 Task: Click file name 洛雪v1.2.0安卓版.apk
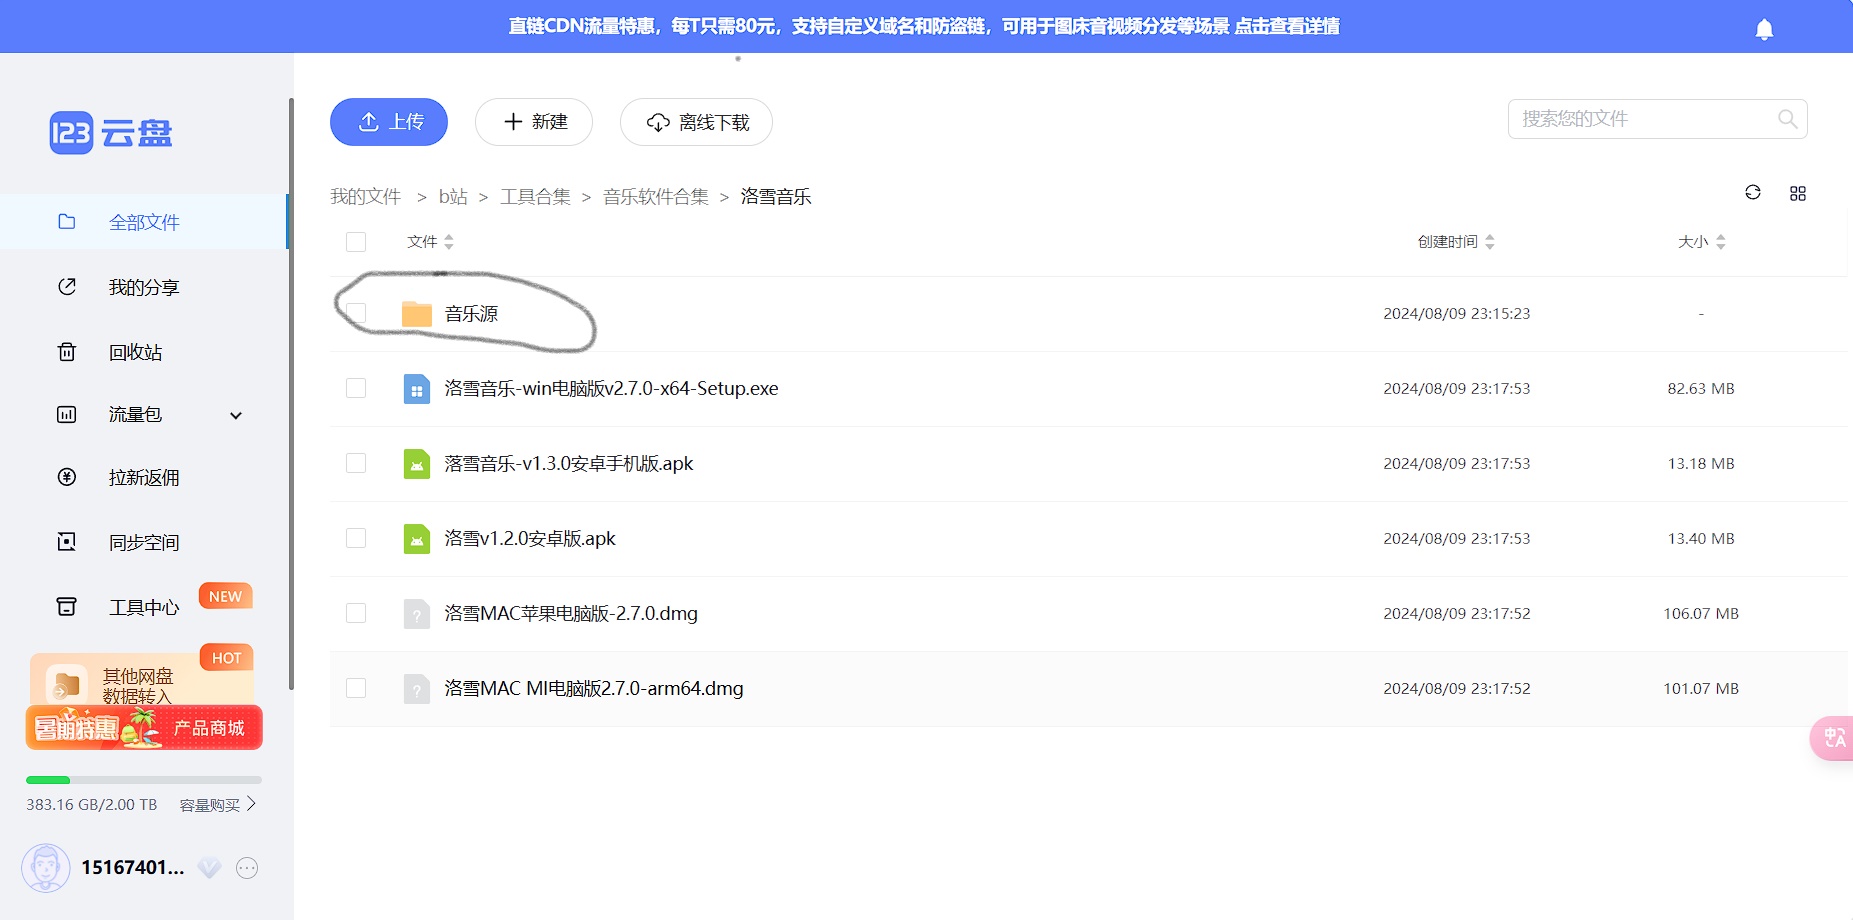tap(530, 539)
